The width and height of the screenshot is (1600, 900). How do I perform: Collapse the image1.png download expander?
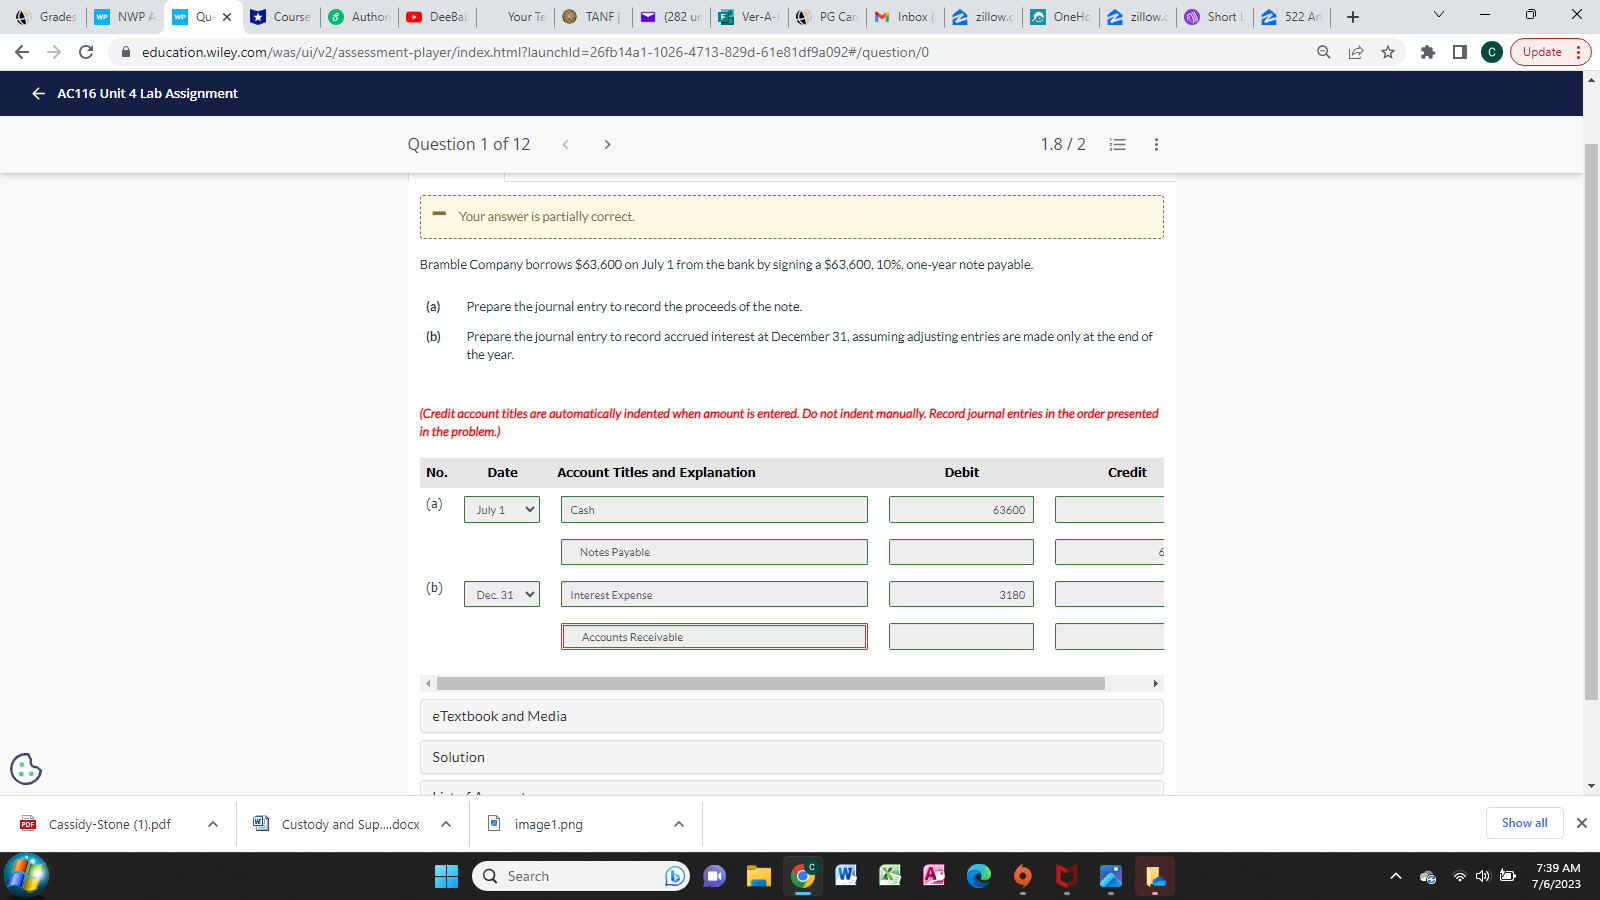click(678, 823)
